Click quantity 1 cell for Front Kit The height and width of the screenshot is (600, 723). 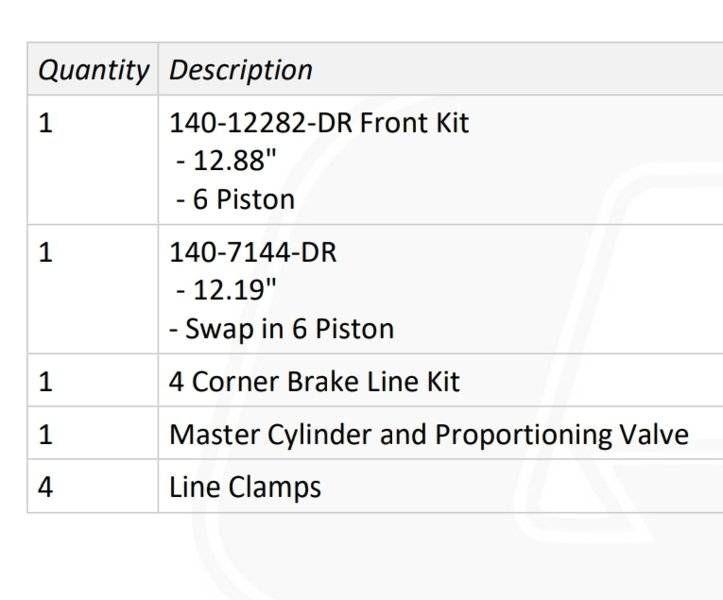point(93,160)
